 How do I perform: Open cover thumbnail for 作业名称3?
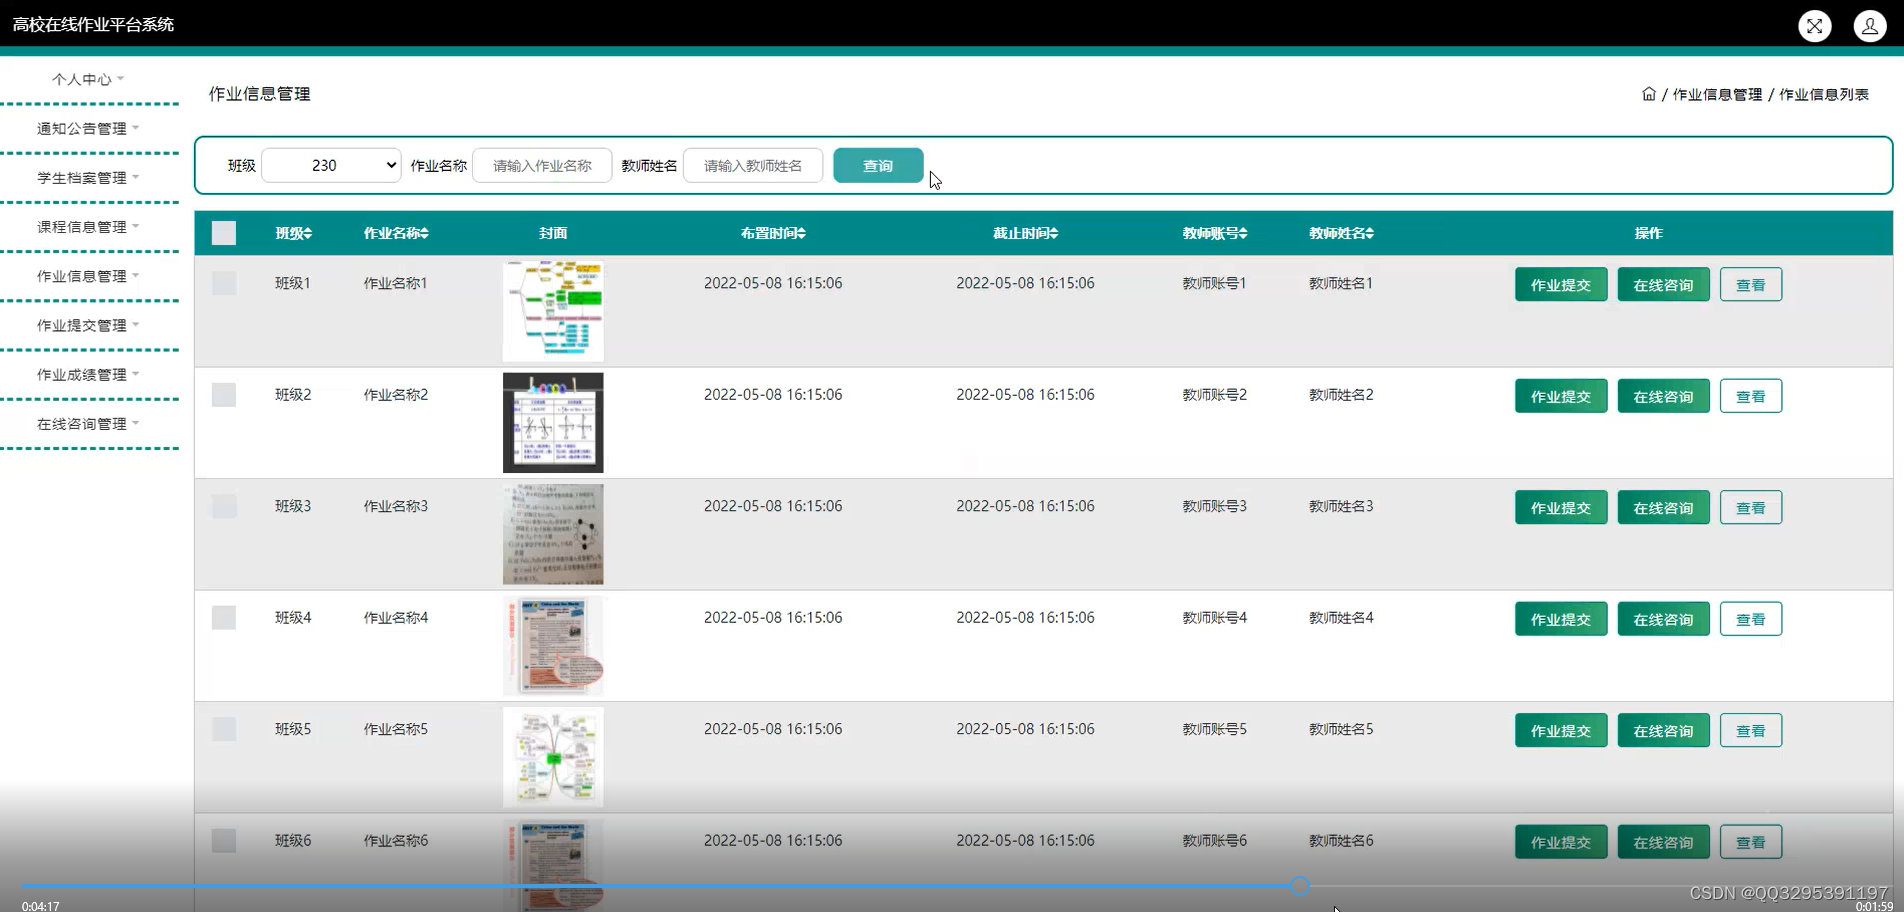[553, 534]
